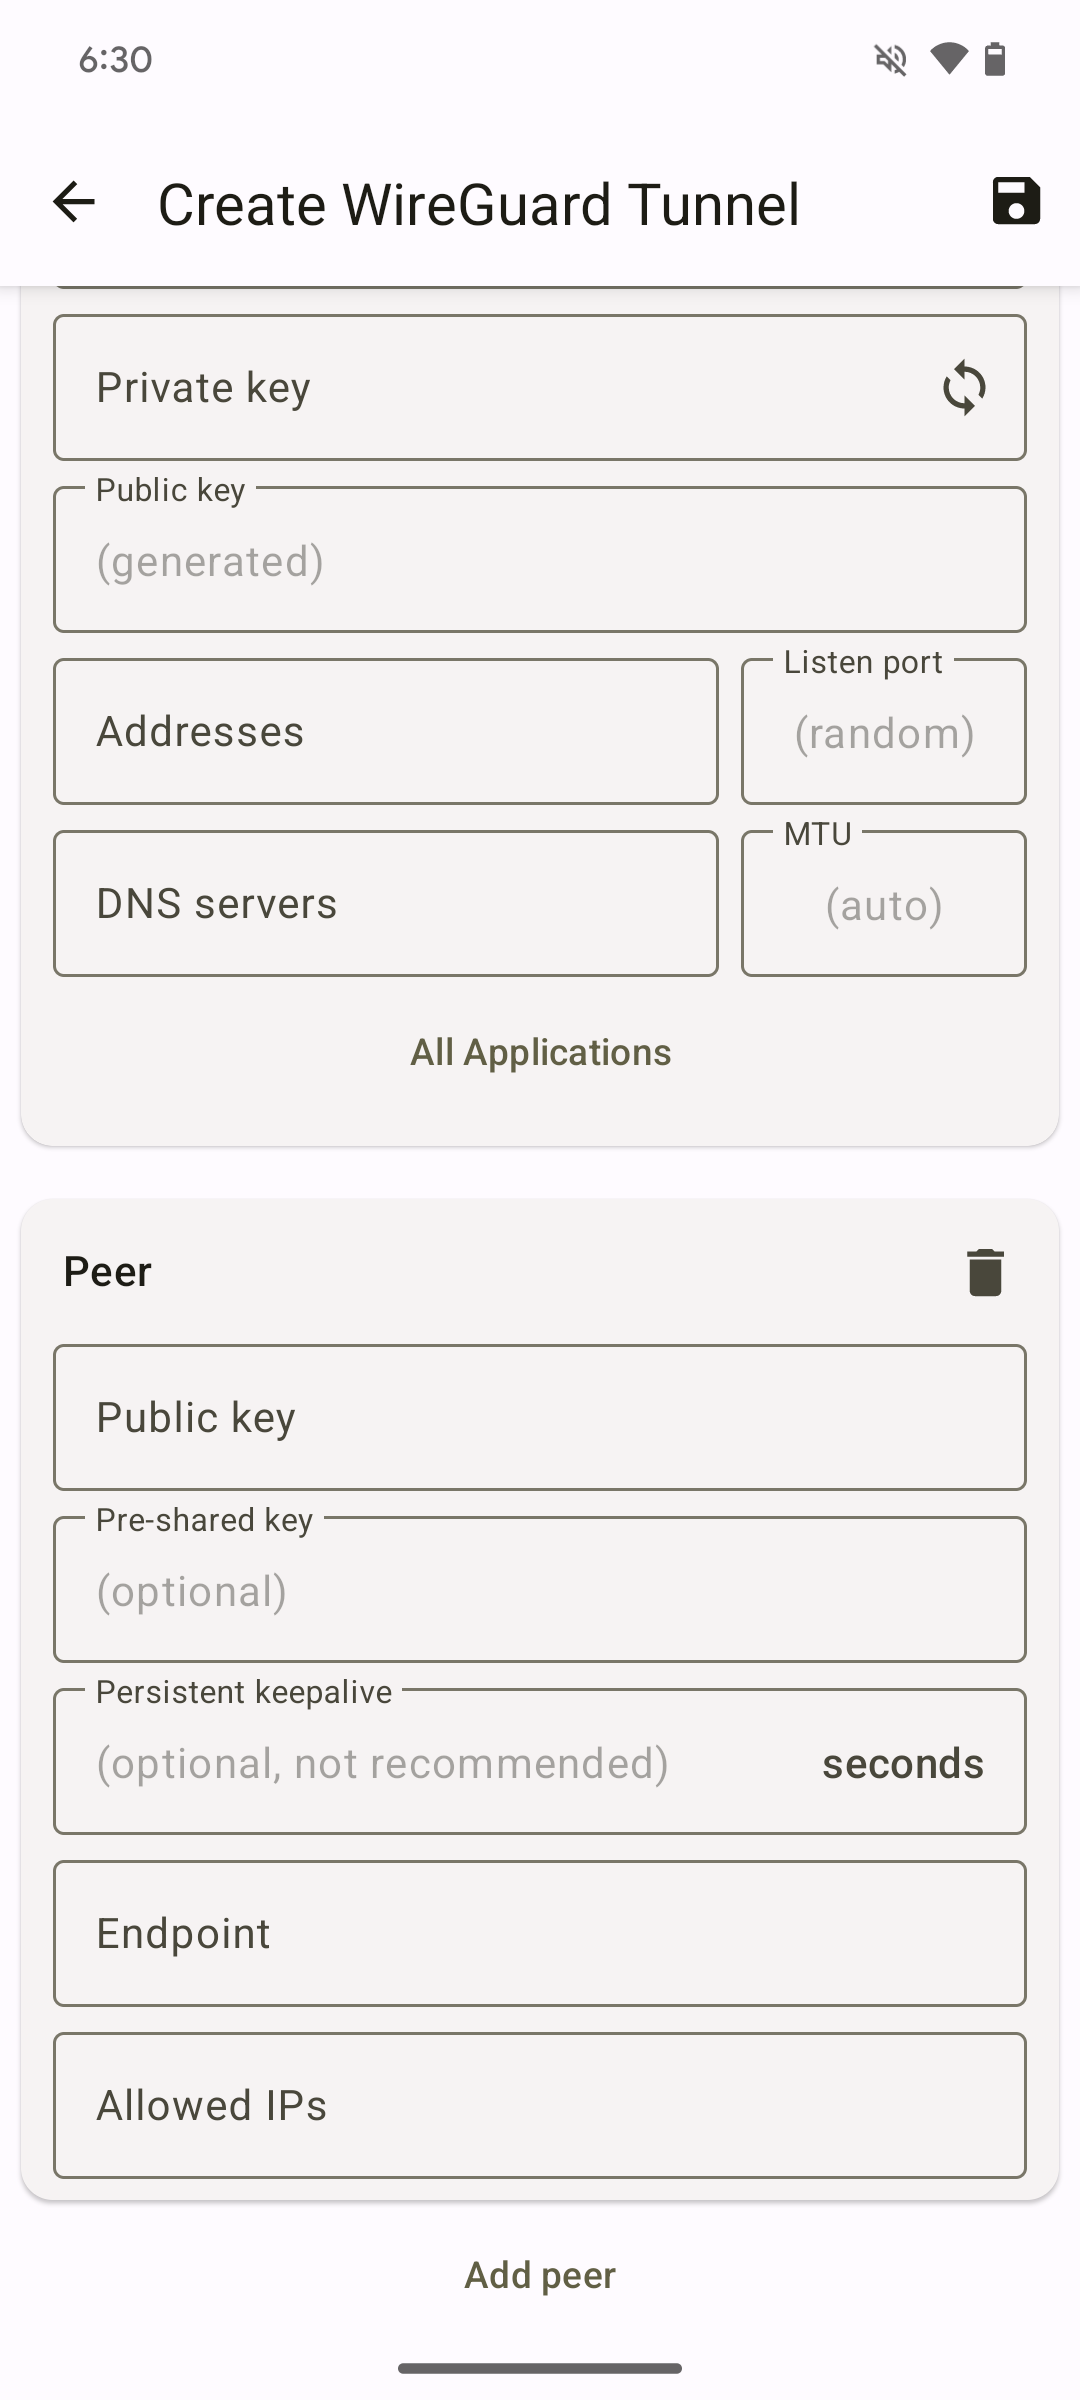The width and height of the screenshot is (1080, 2400).
Task: Select the interface Public key (generated) field
Action: (540, 560)
